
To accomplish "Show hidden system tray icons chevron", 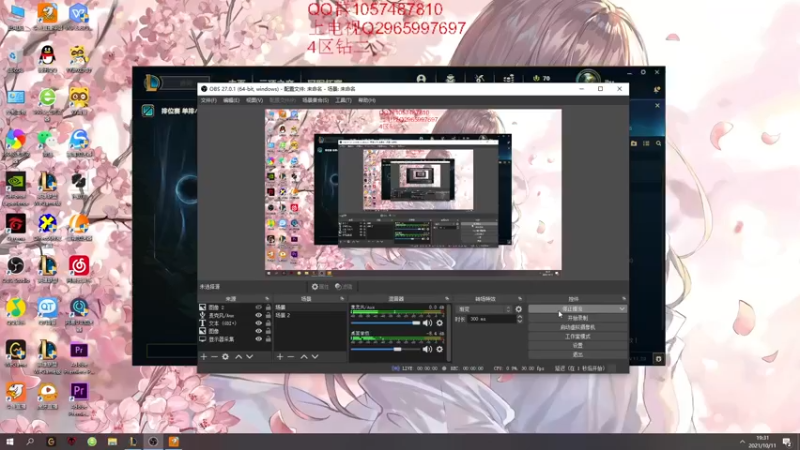I will pyautogui.click(x=742, y=441).
